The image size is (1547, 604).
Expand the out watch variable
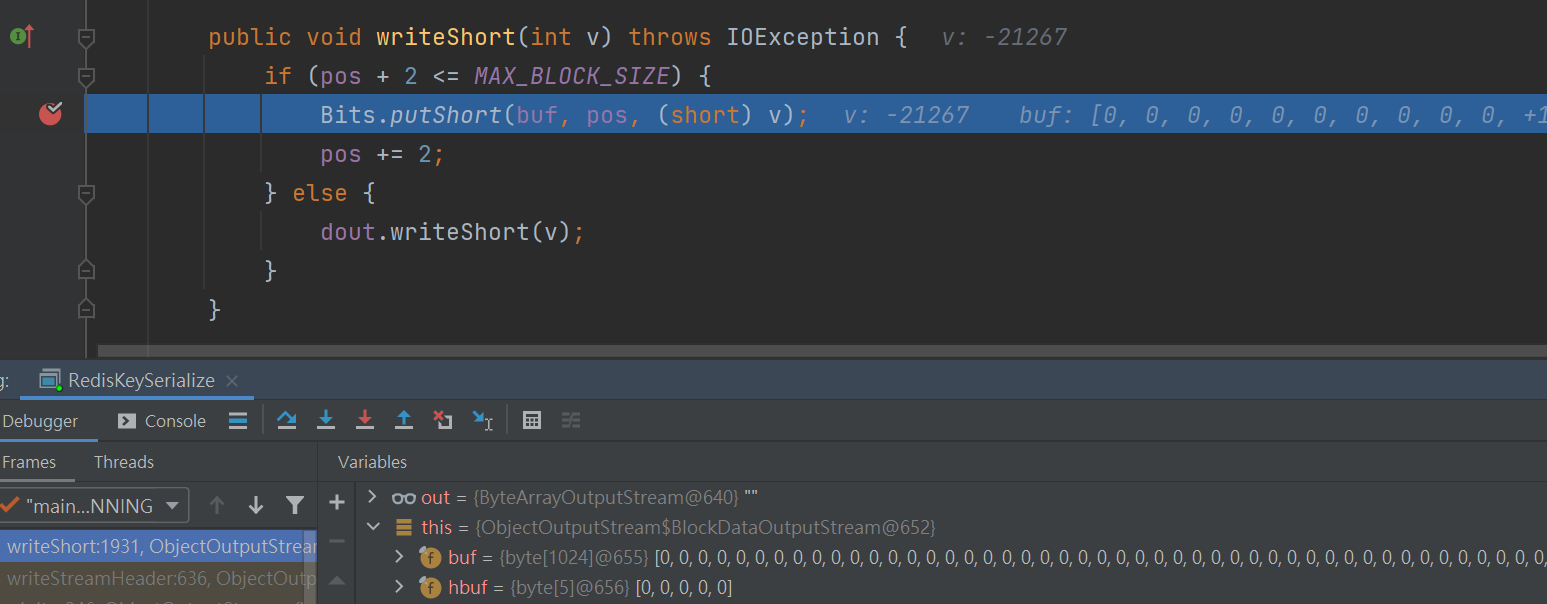pos(373,497)
